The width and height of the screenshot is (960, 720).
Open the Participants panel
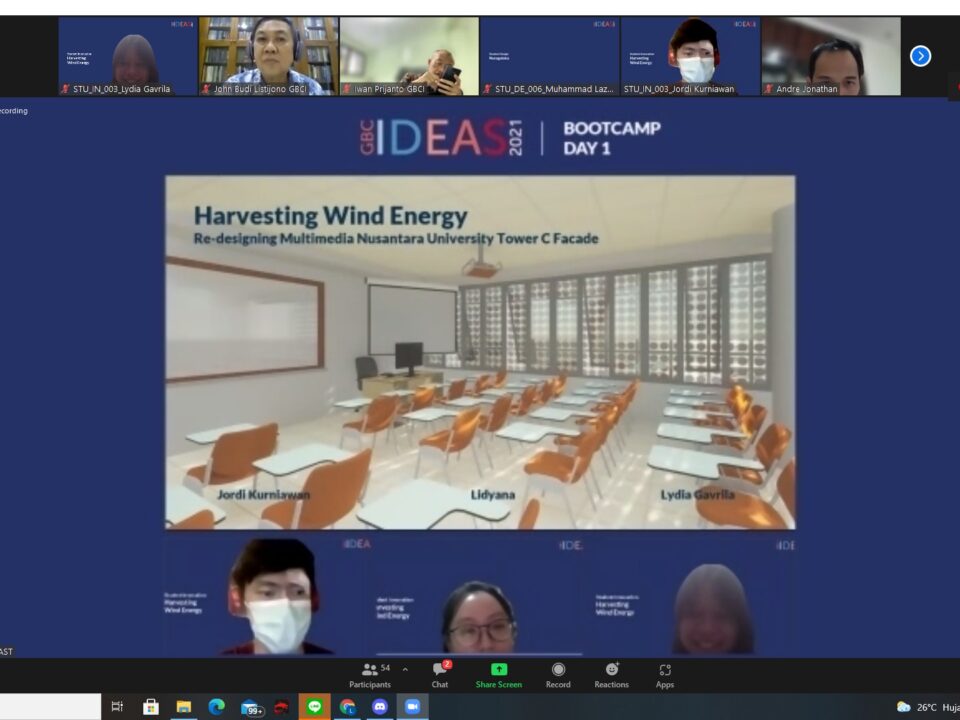(370, 675)
